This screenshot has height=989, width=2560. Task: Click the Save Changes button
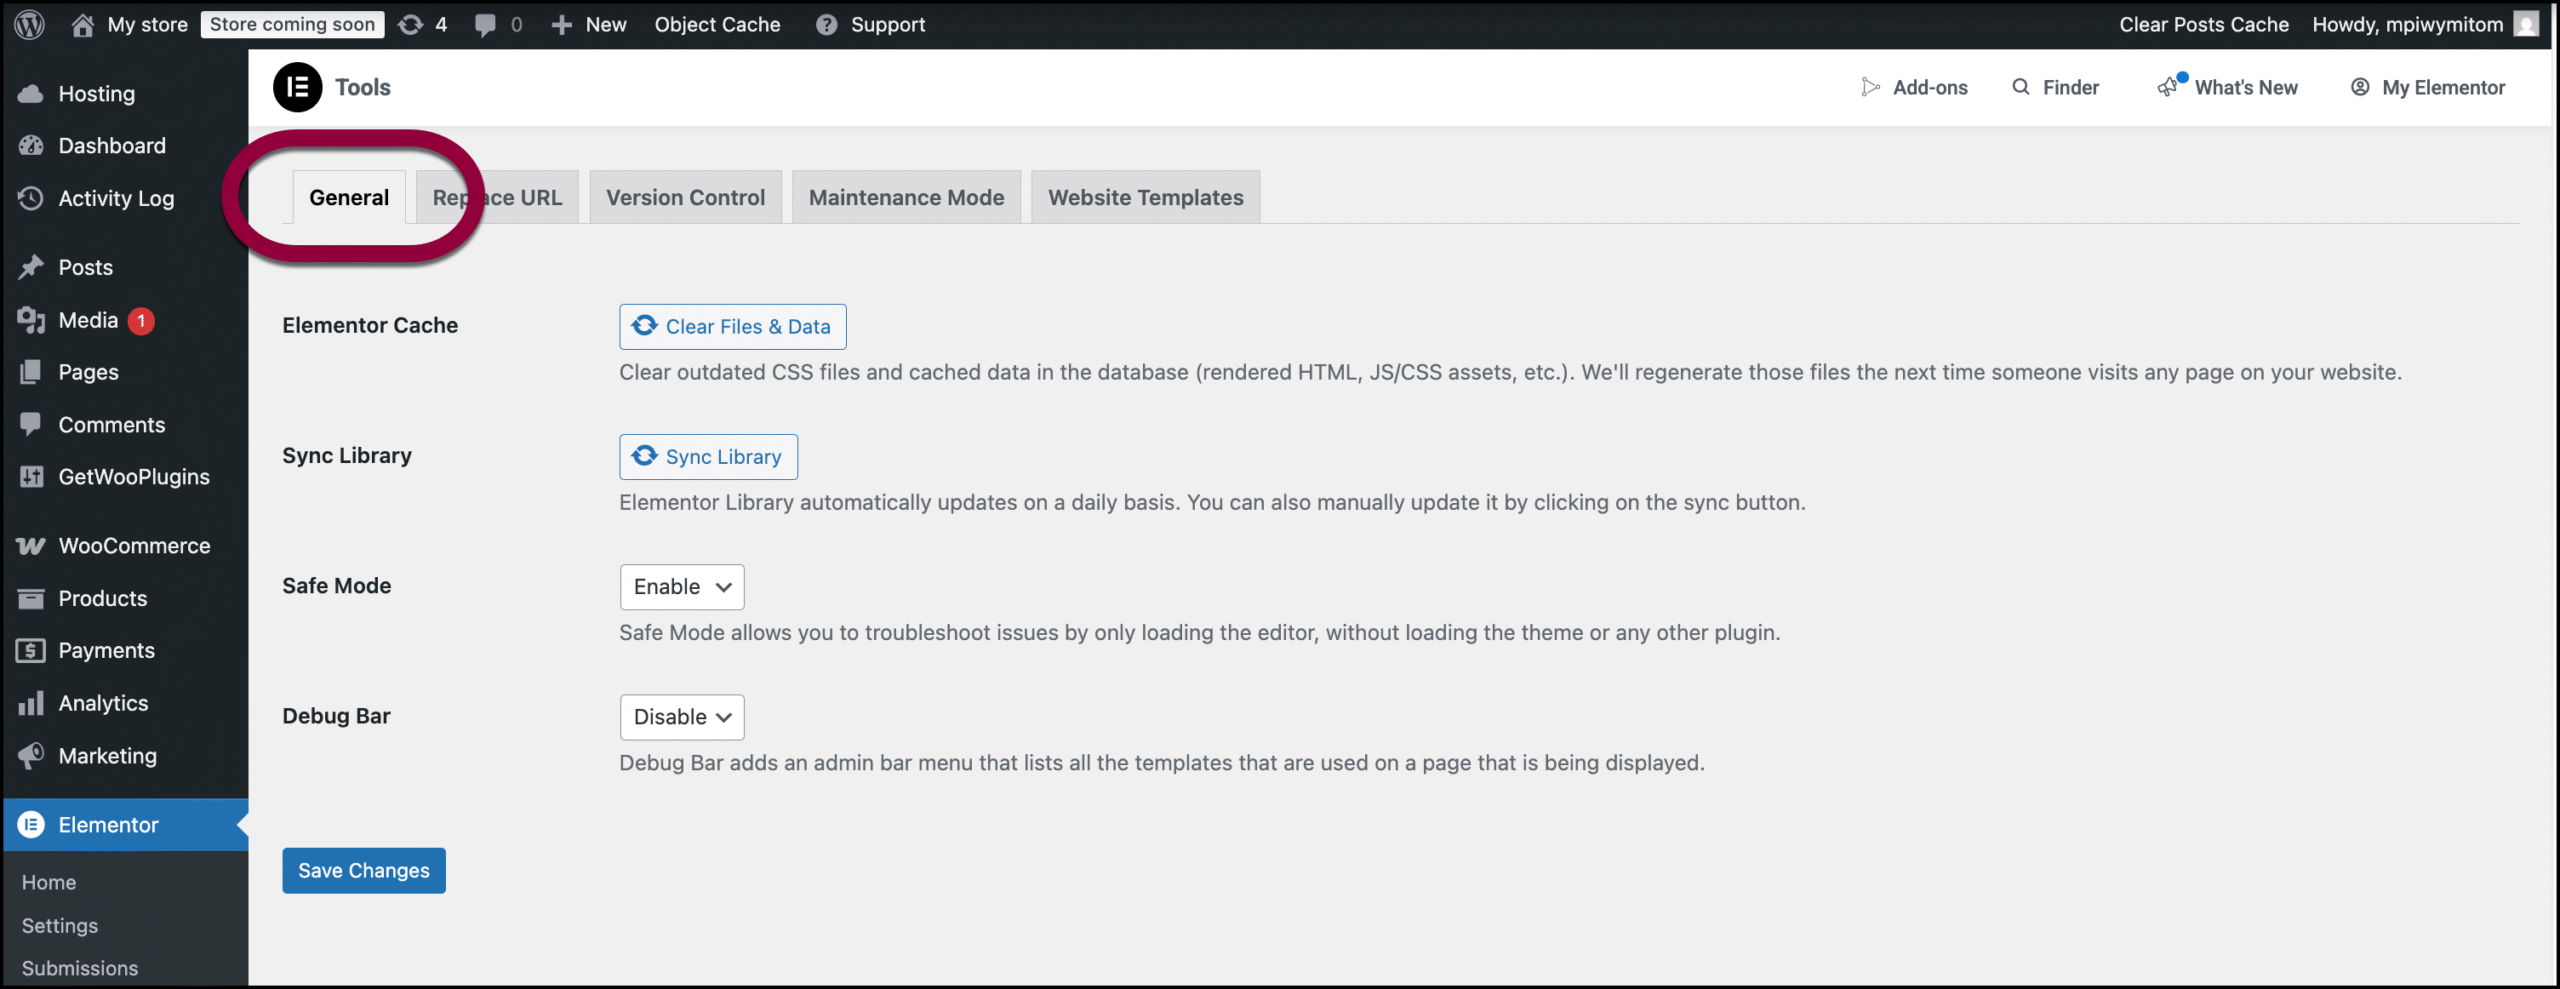(364, 871)
